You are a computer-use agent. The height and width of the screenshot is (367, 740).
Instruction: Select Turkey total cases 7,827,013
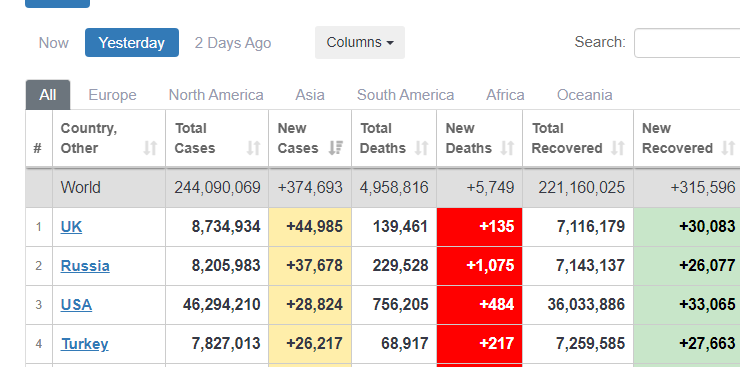click(x=226, y=343)
